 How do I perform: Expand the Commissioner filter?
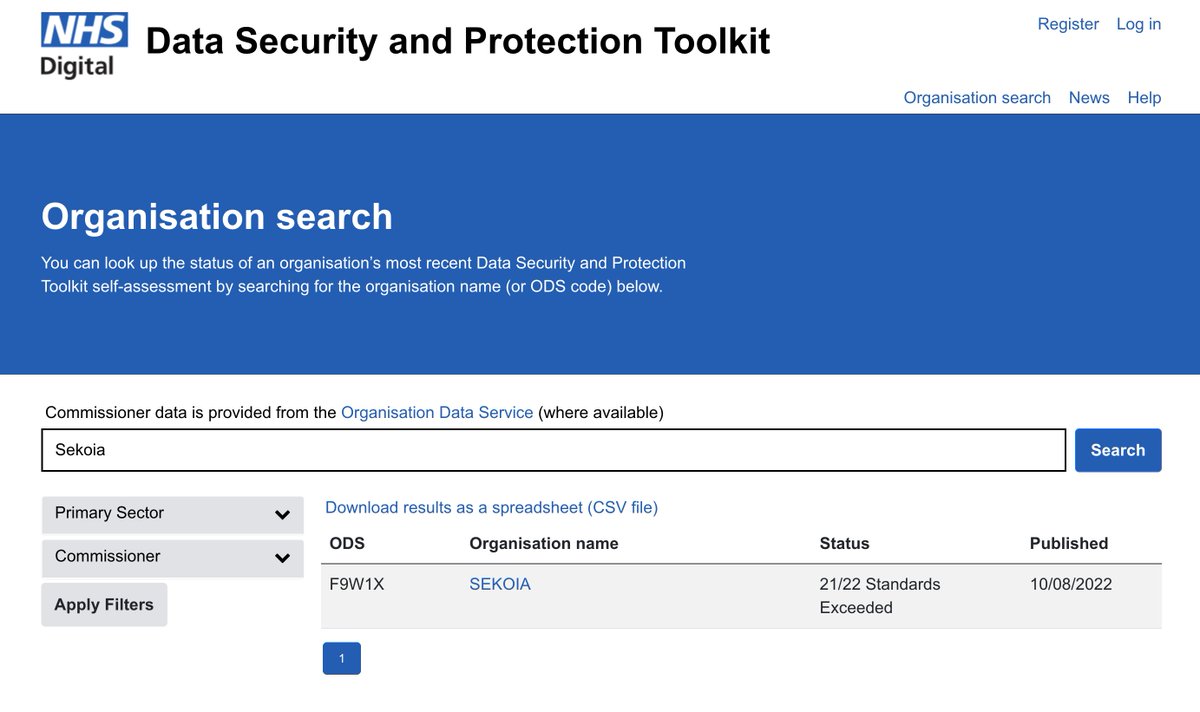(x=172, y=558)
